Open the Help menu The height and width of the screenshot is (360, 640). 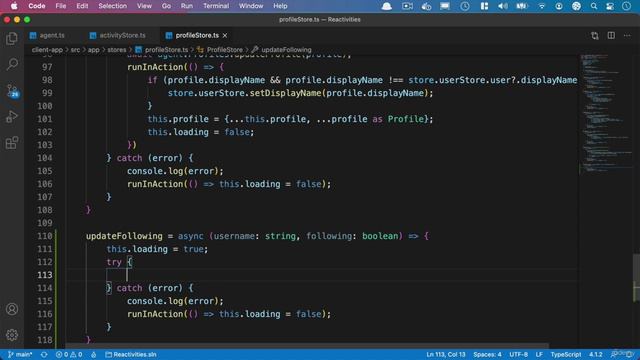280,6
